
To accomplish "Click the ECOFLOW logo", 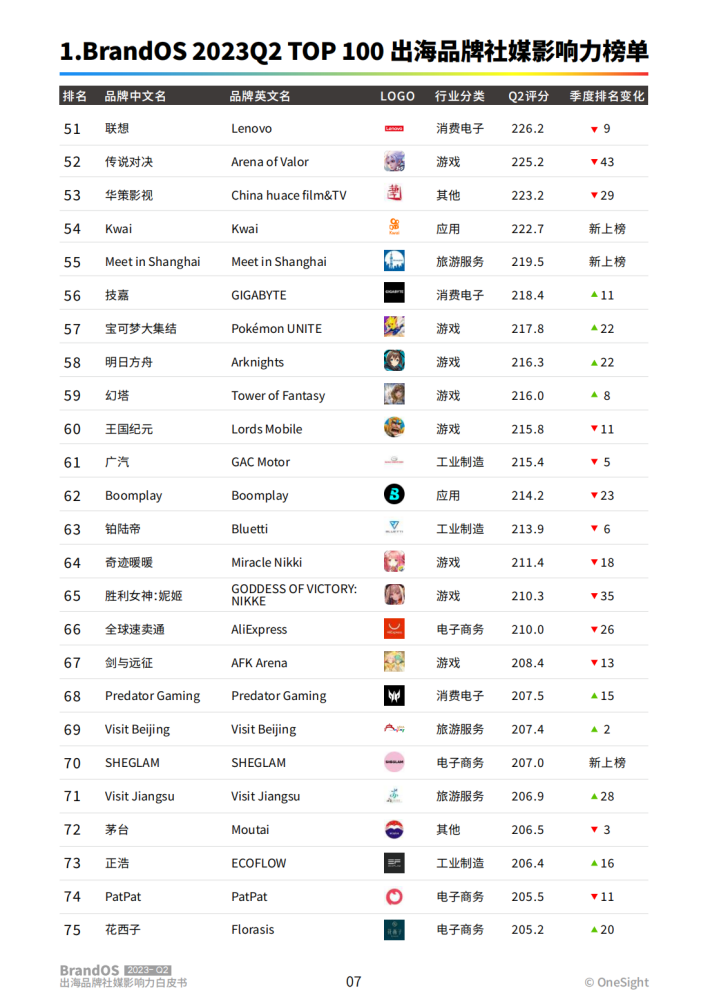I will pos(394,862).
